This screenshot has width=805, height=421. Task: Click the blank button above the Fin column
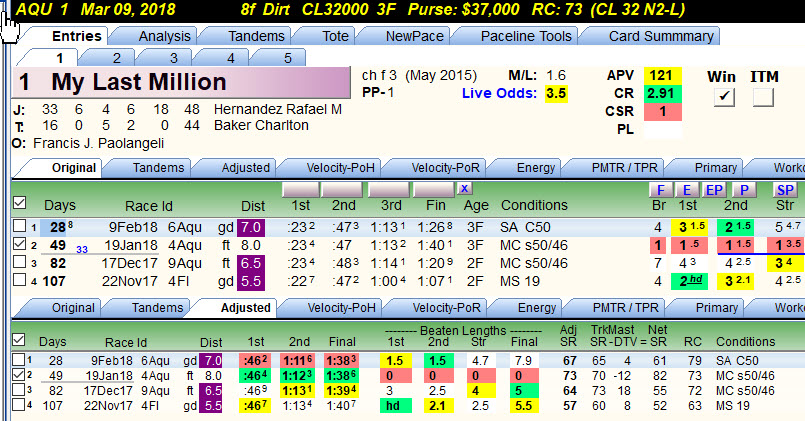click(434, 189)
